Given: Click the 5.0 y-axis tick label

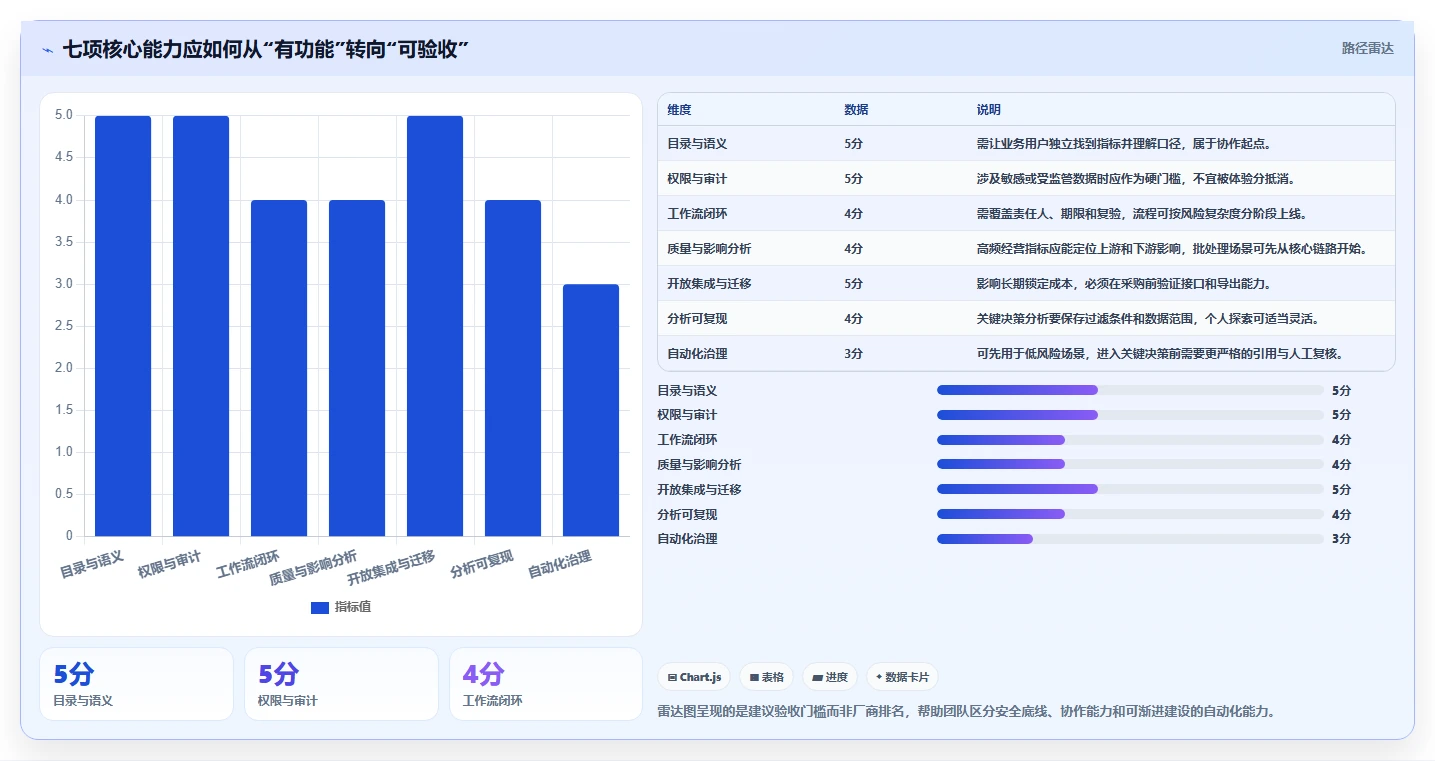Looking at the screenshot, I should [63, 115].
